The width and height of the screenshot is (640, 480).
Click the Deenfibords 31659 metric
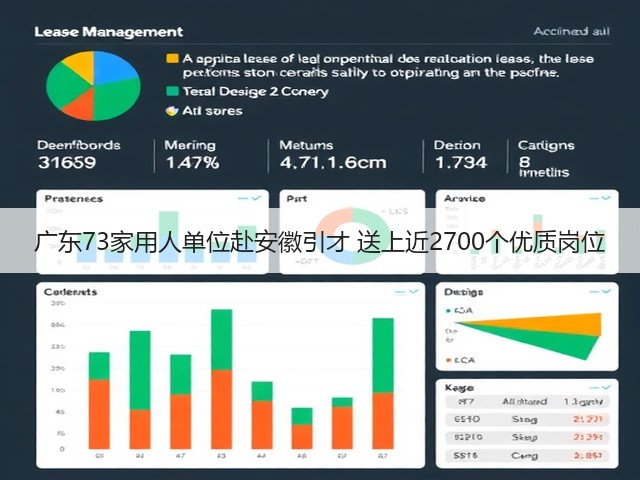[79, 155]
